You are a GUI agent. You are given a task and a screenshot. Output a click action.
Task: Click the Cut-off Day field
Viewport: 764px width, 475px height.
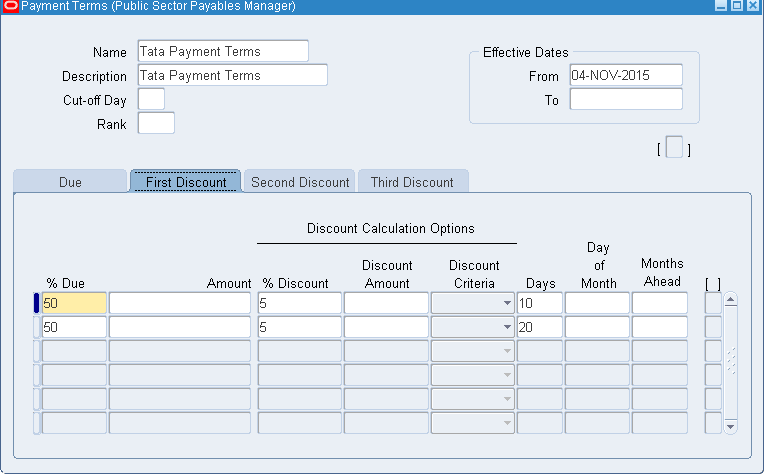pyautogui.click(x=150, y=100)
